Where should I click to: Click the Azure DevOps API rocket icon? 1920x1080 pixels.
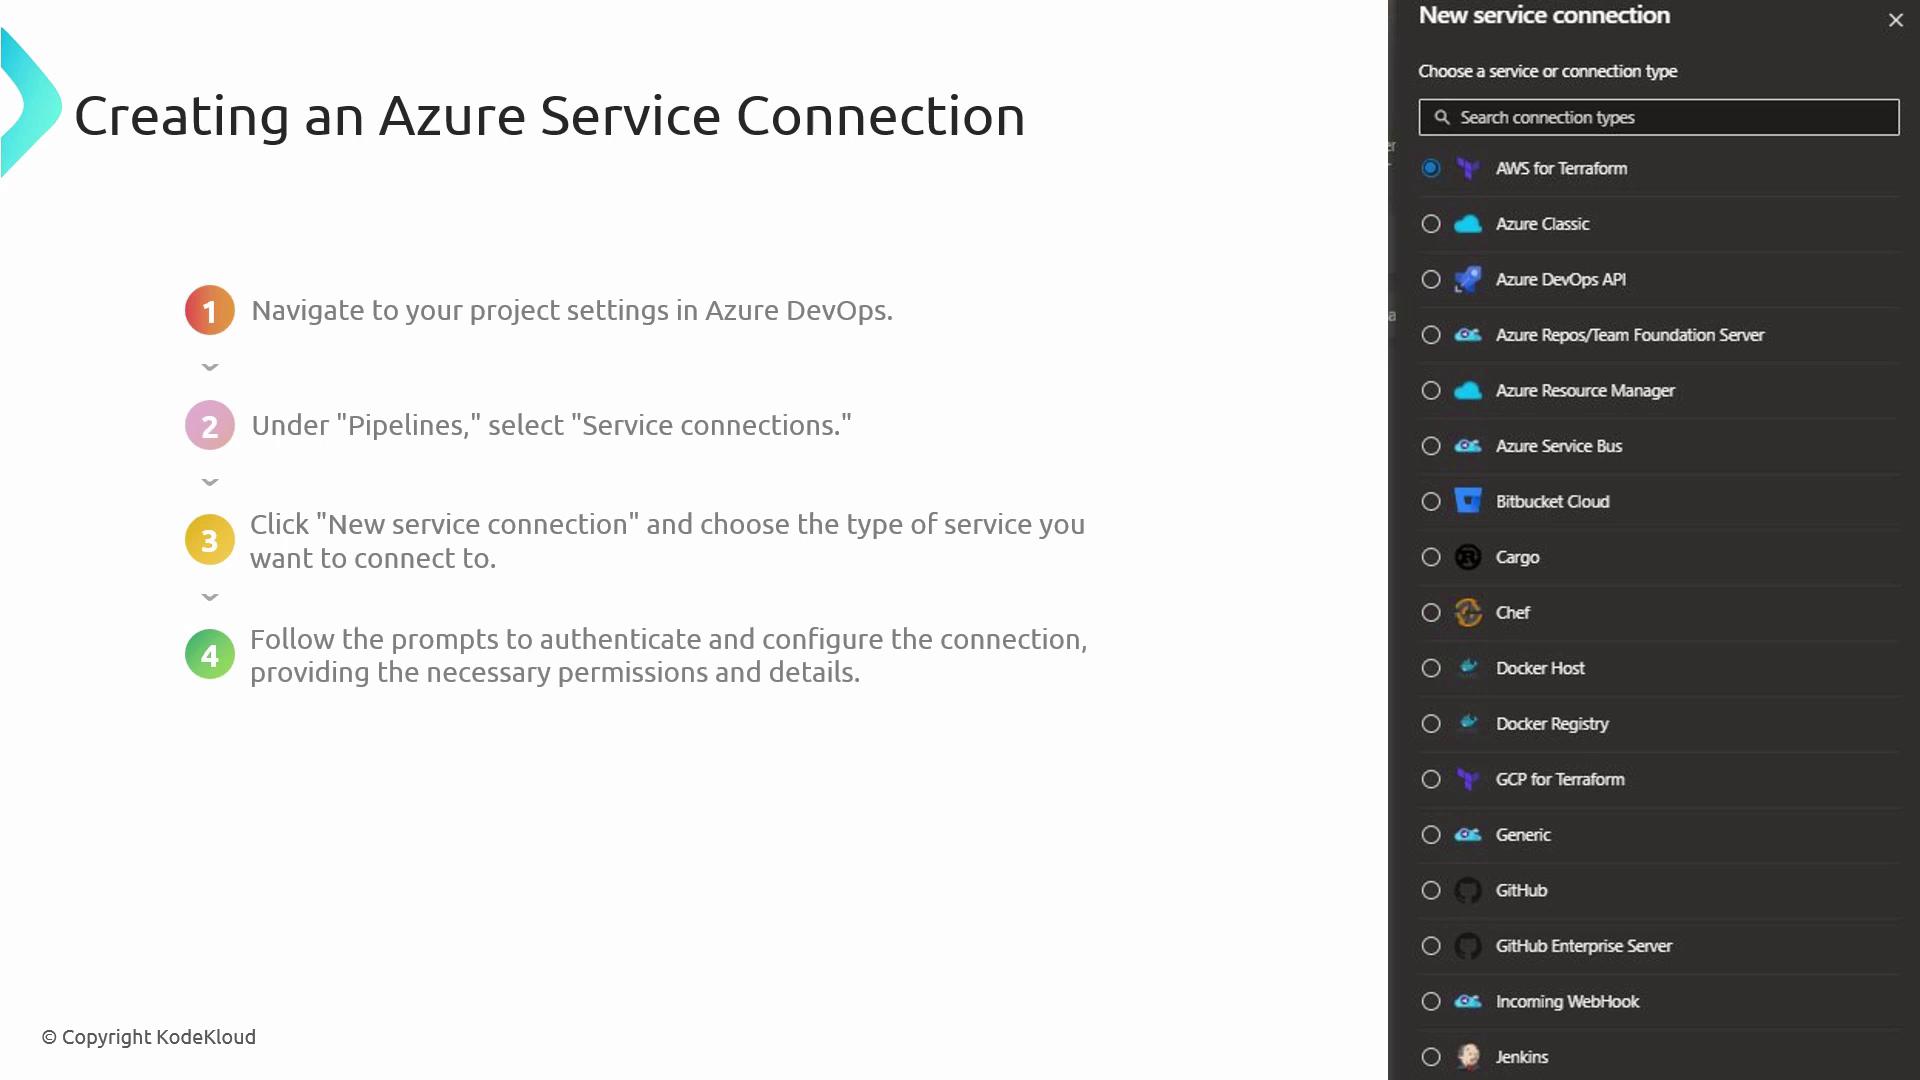pyautogui.click(x=1467, y=280)
